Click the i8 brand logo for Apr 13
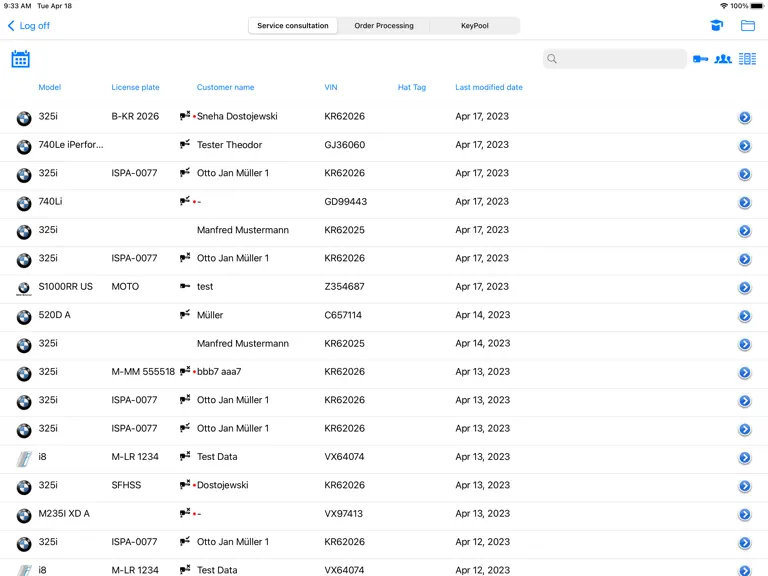Screen dimensions: 768x576 click(24, 458)
